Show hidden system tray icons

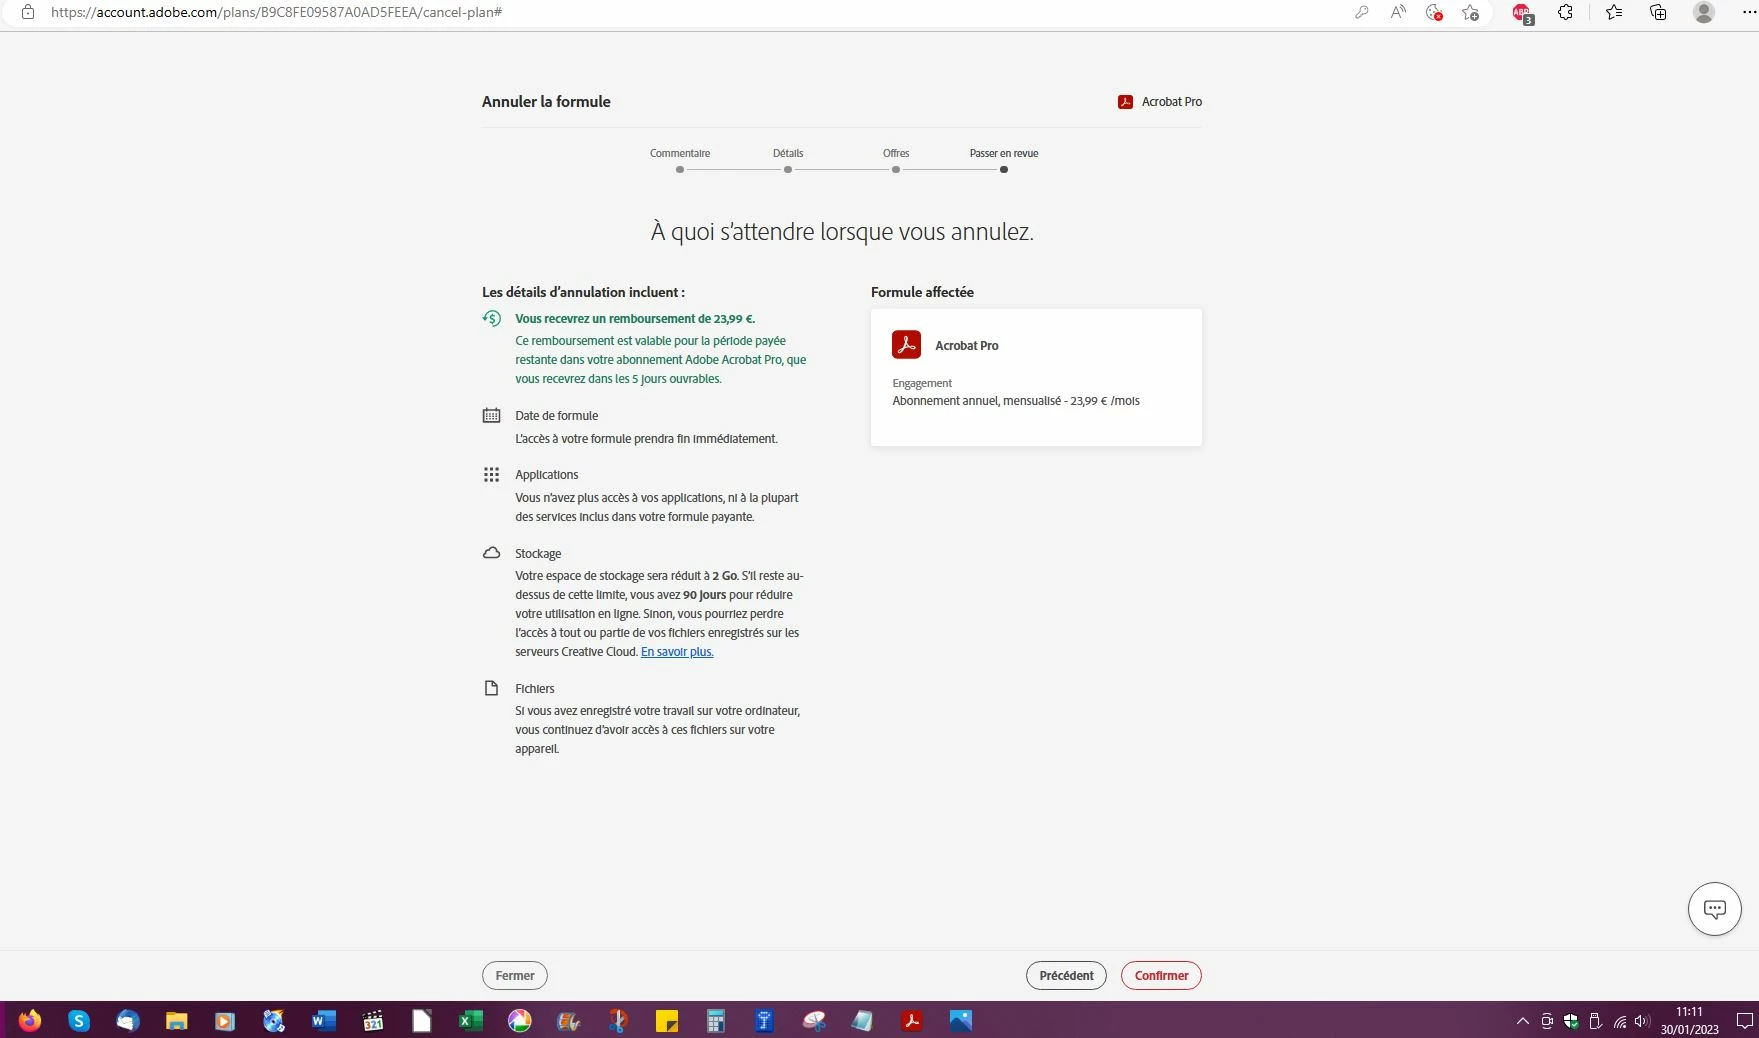coord(1522,1021)
